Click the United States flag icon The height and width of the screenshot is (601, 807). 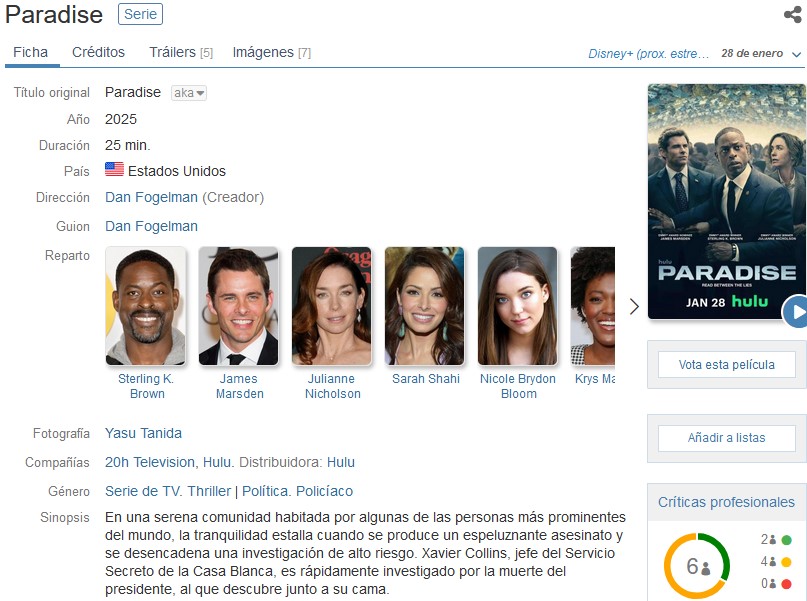(114, 169)
